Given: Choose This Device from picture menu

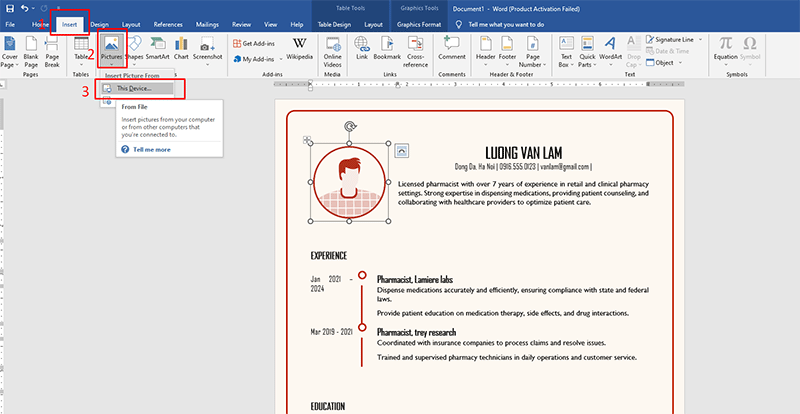Looking at the screenshot, I should 137,88.
